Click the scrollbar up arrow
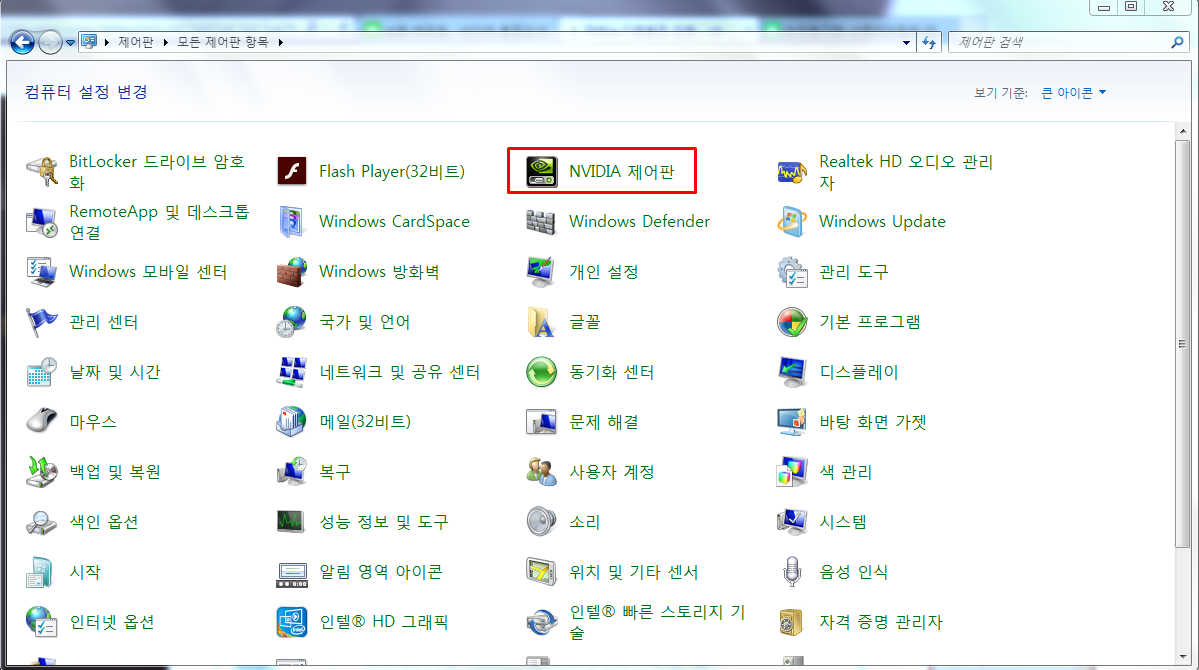The width and height of the screenshot is (1199, 670). point(1183,131)
